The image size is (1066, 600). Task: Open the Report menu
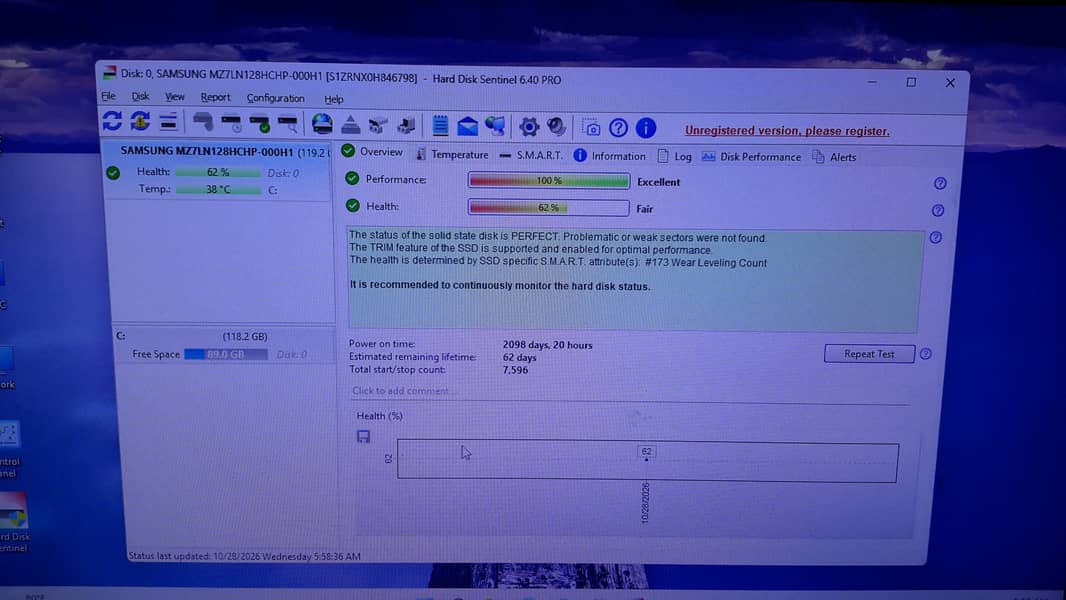[x=216, y=98]
